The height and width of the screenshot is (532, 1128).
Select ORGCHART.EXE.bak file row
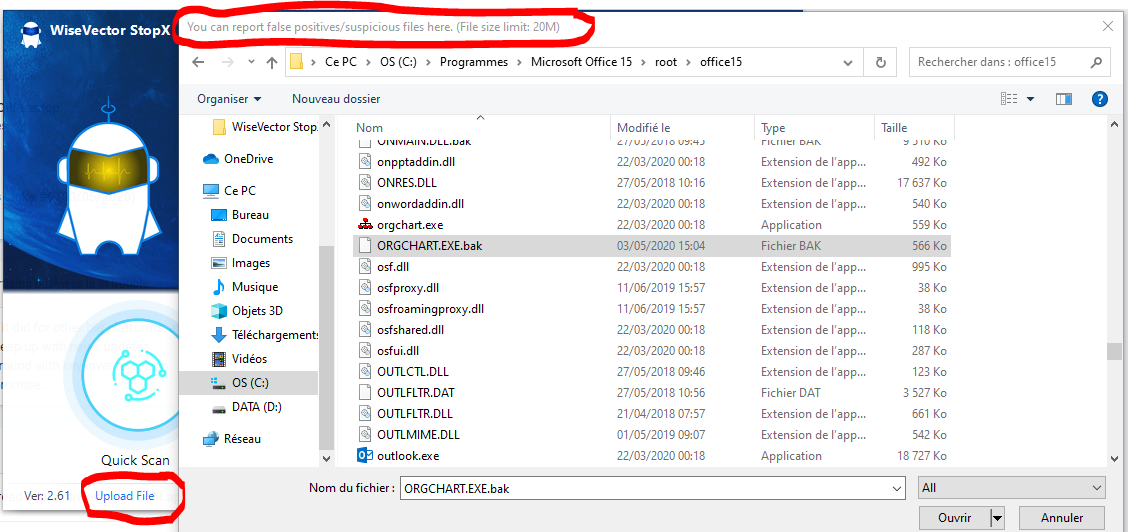(652, 246)
